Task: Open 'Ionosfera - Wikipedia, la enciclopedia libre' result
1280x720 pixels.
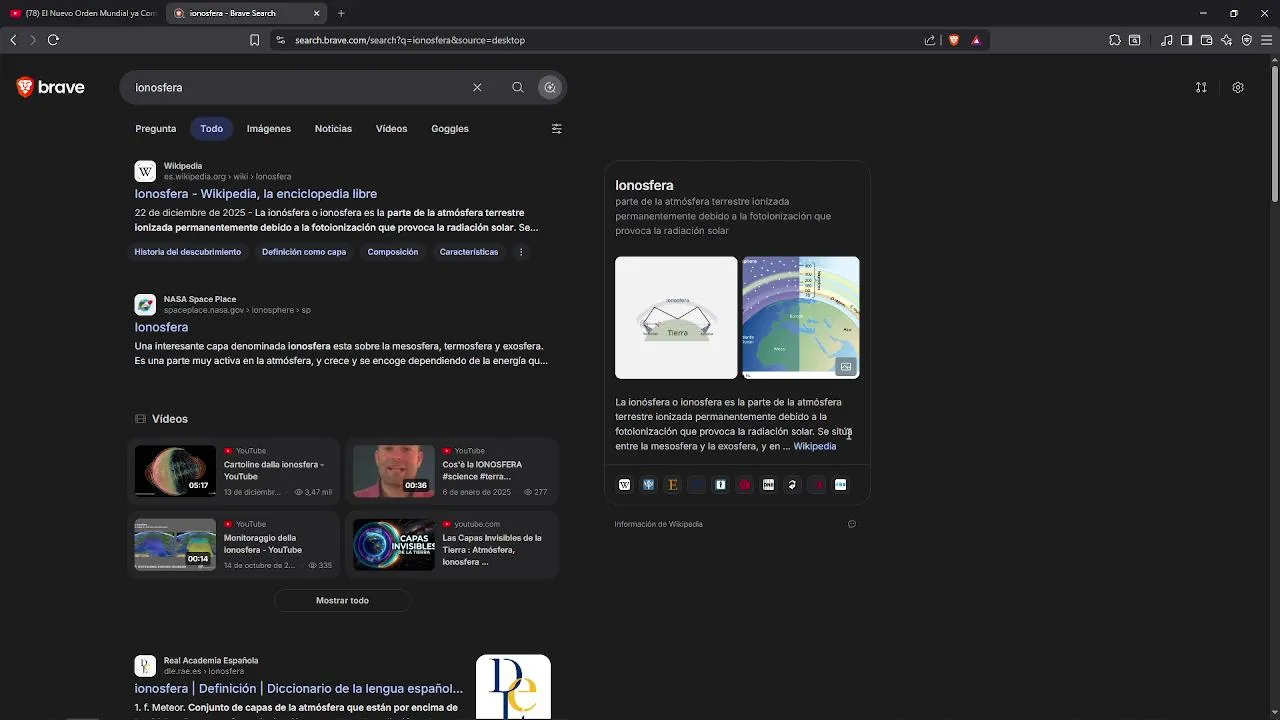Action: [256, 194]
